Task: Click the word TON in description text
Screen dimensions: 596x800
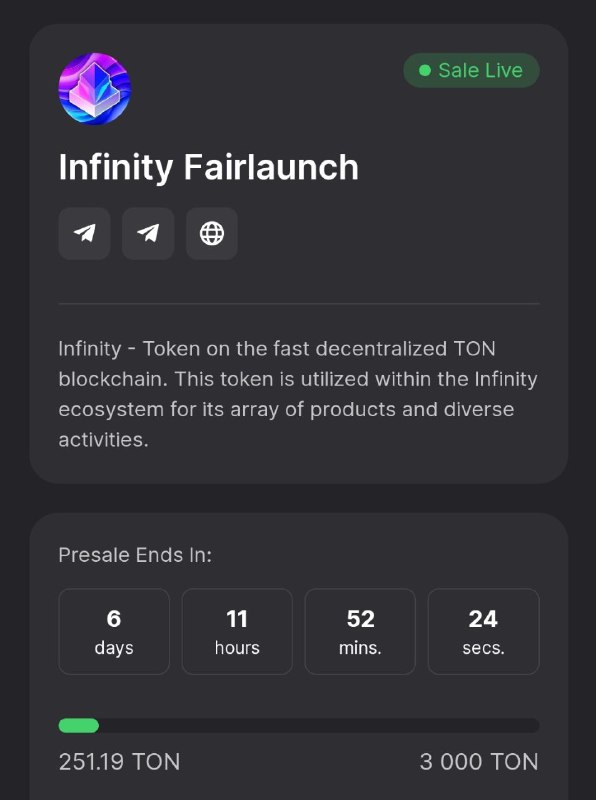Action: tap(475, 349)
